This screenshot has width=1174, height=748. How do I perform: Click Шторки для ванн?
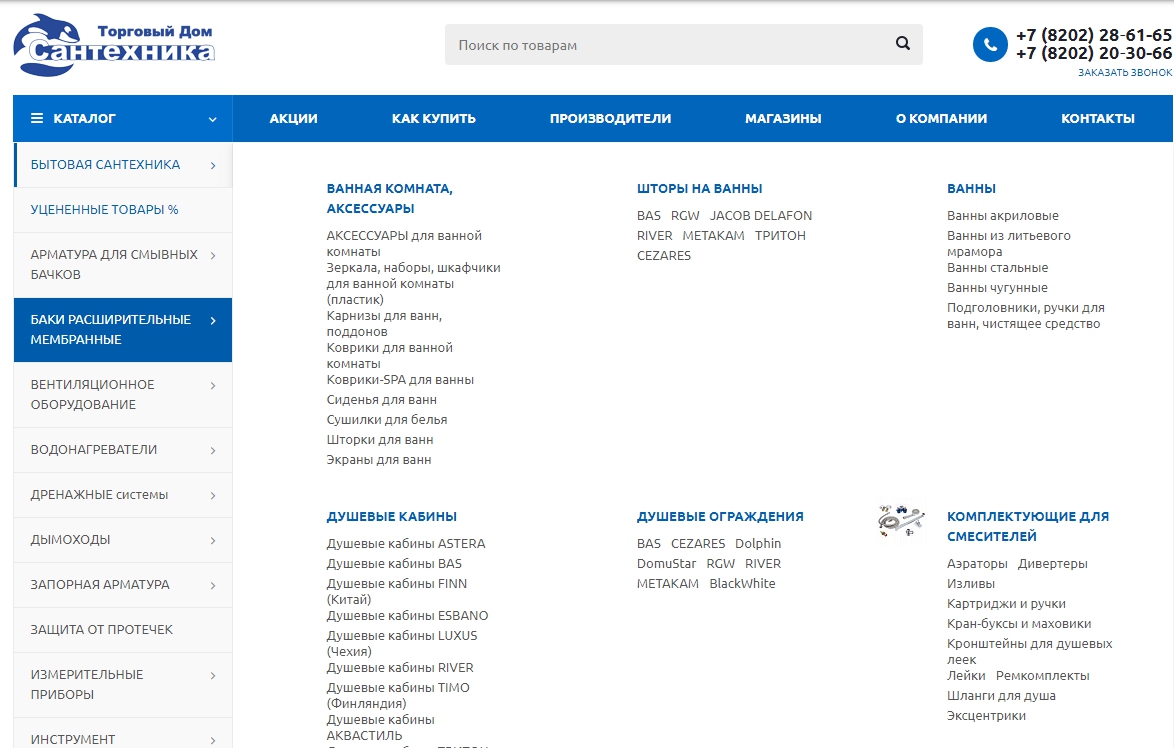(x=380, y=440)
